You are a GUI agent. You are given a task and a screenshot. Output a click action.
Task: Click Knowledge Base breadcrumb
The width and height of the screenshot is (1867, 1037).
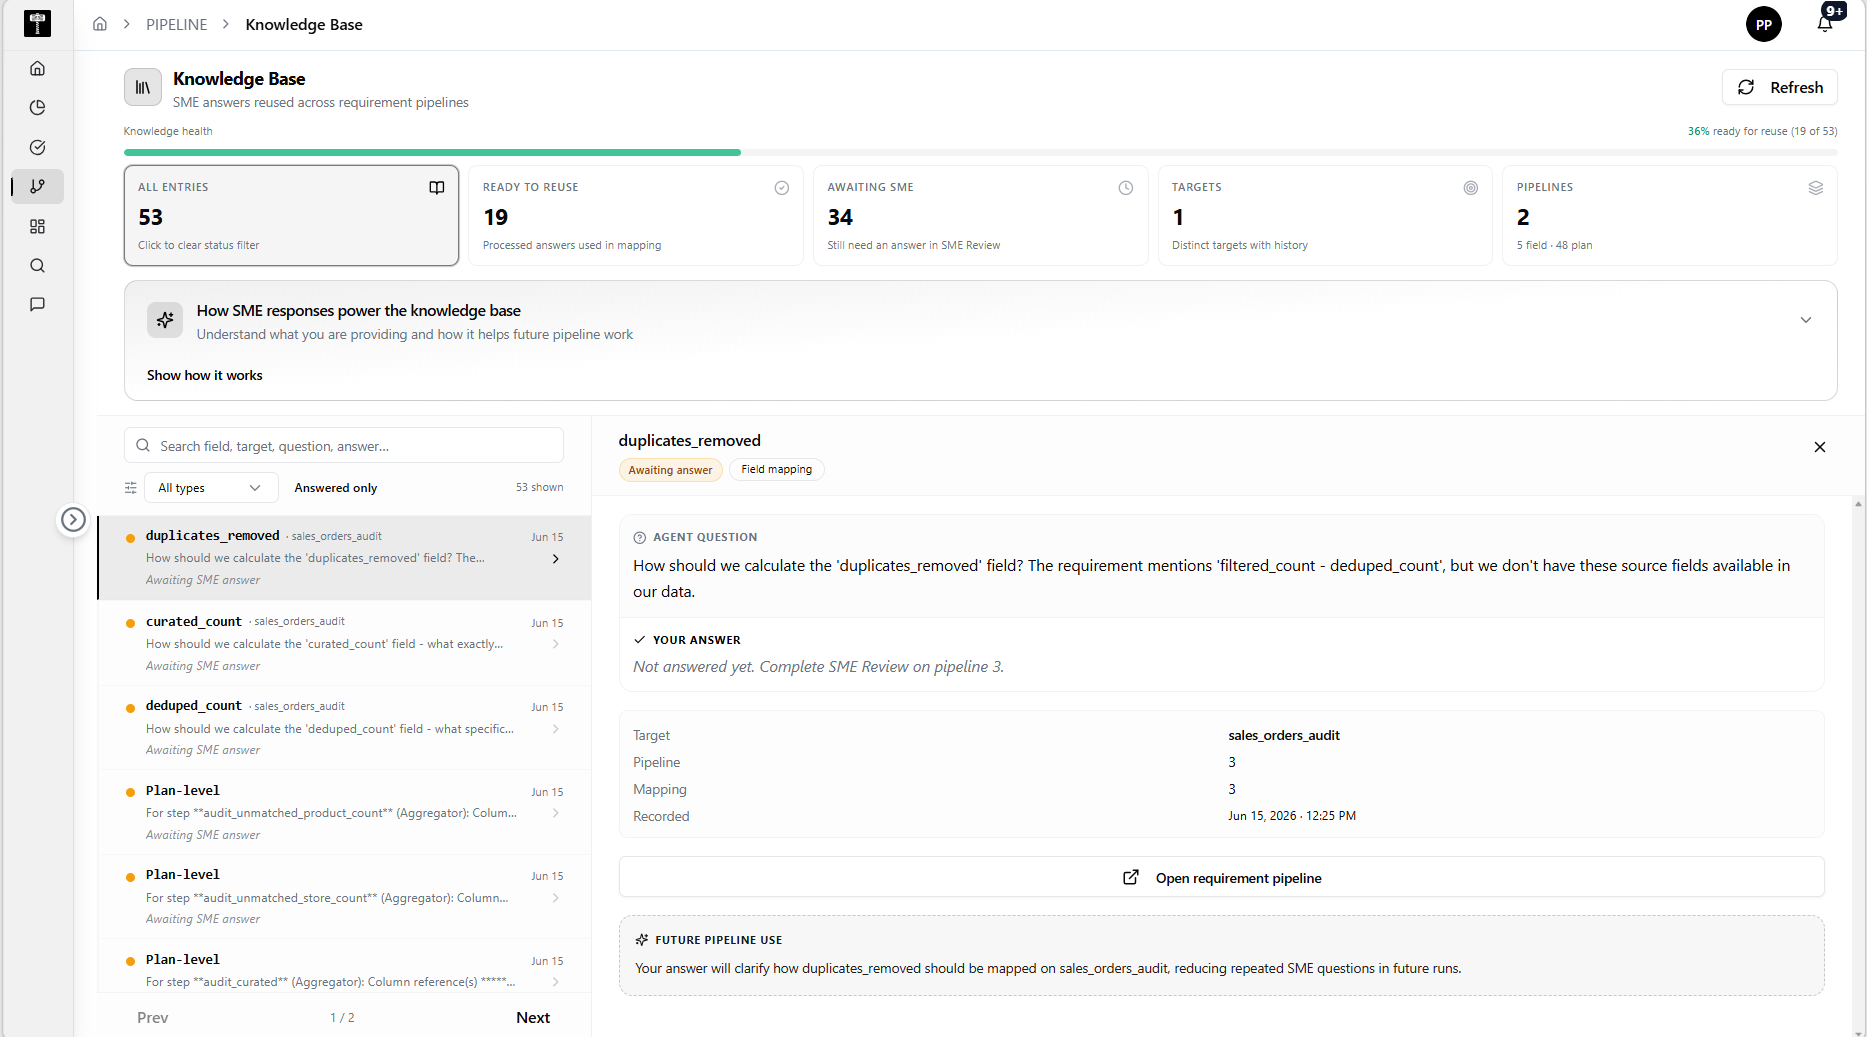304,24
